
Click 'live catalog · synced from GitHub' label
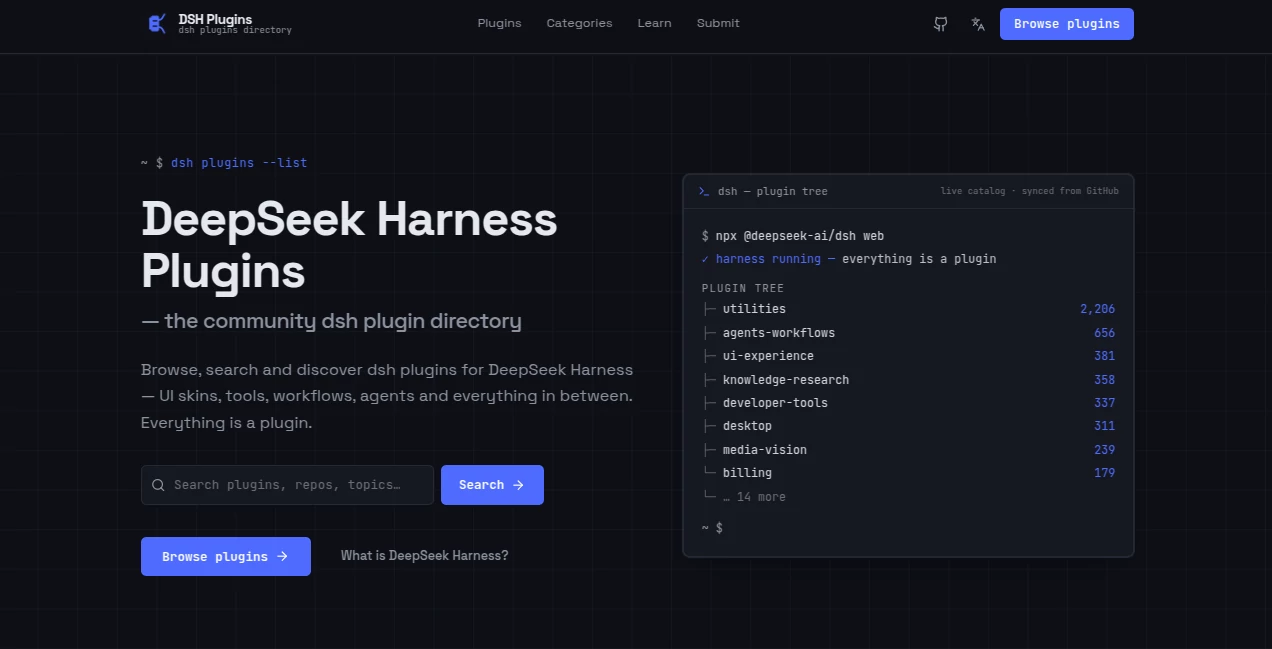pyautogui.click(x=1029, y=191)
